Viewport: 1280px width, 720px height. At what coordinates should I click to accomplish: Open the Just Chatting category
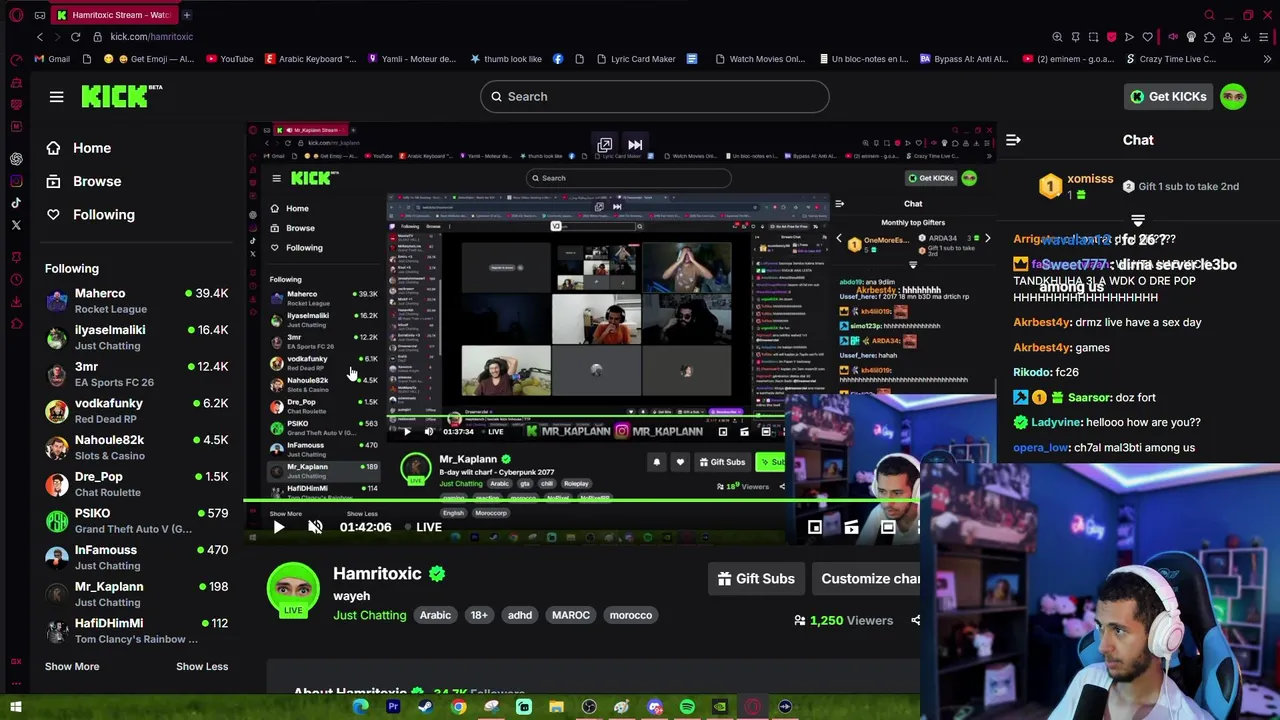[370, 615]
